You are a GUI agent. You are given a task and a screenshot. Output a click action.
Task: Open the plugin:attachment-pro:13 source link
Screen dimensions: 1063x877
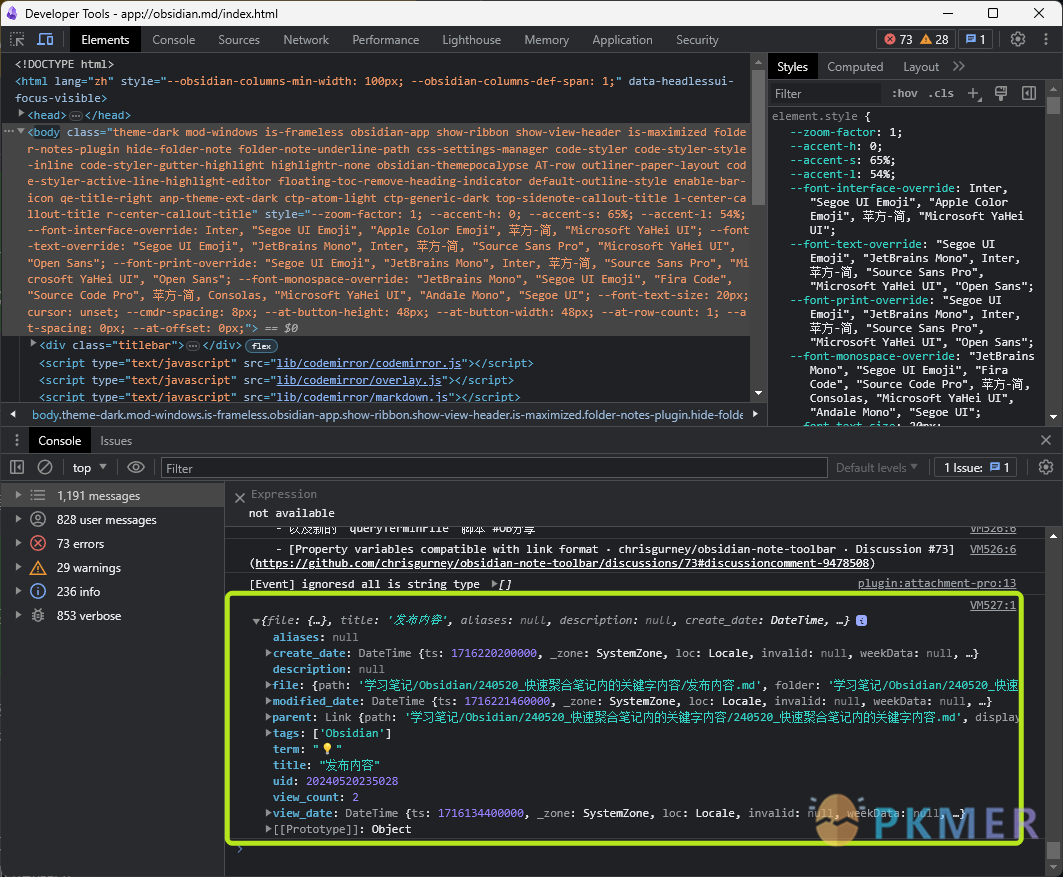coord(937,584)
